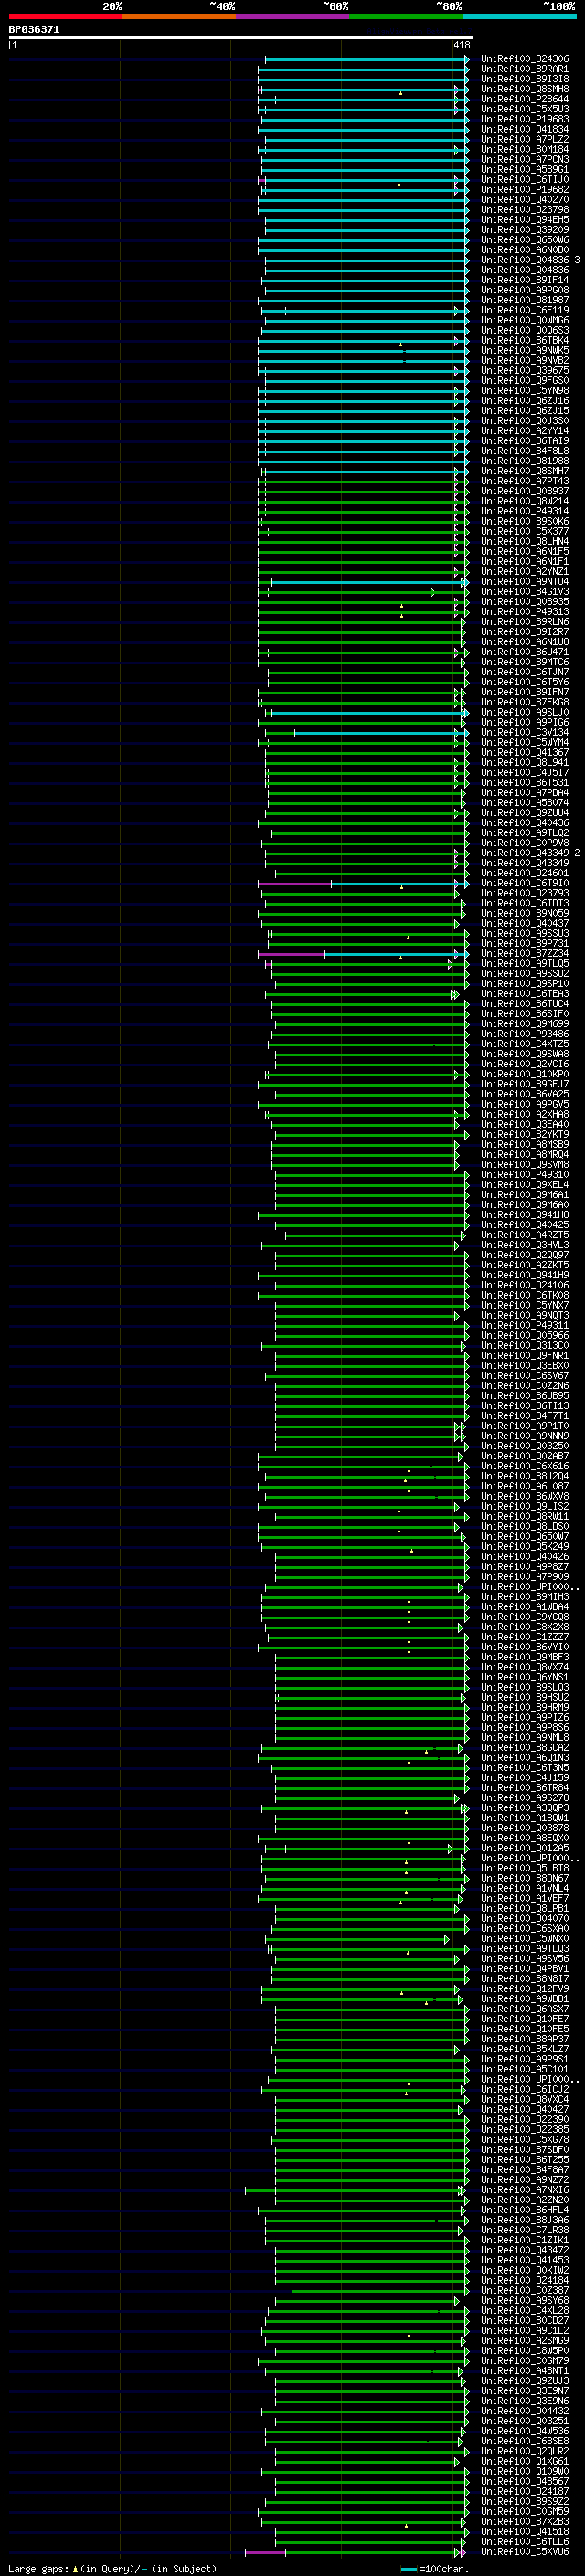Select hit UniRef100_Q03251
The image size is (585, 2576).
pos(524,2421)
